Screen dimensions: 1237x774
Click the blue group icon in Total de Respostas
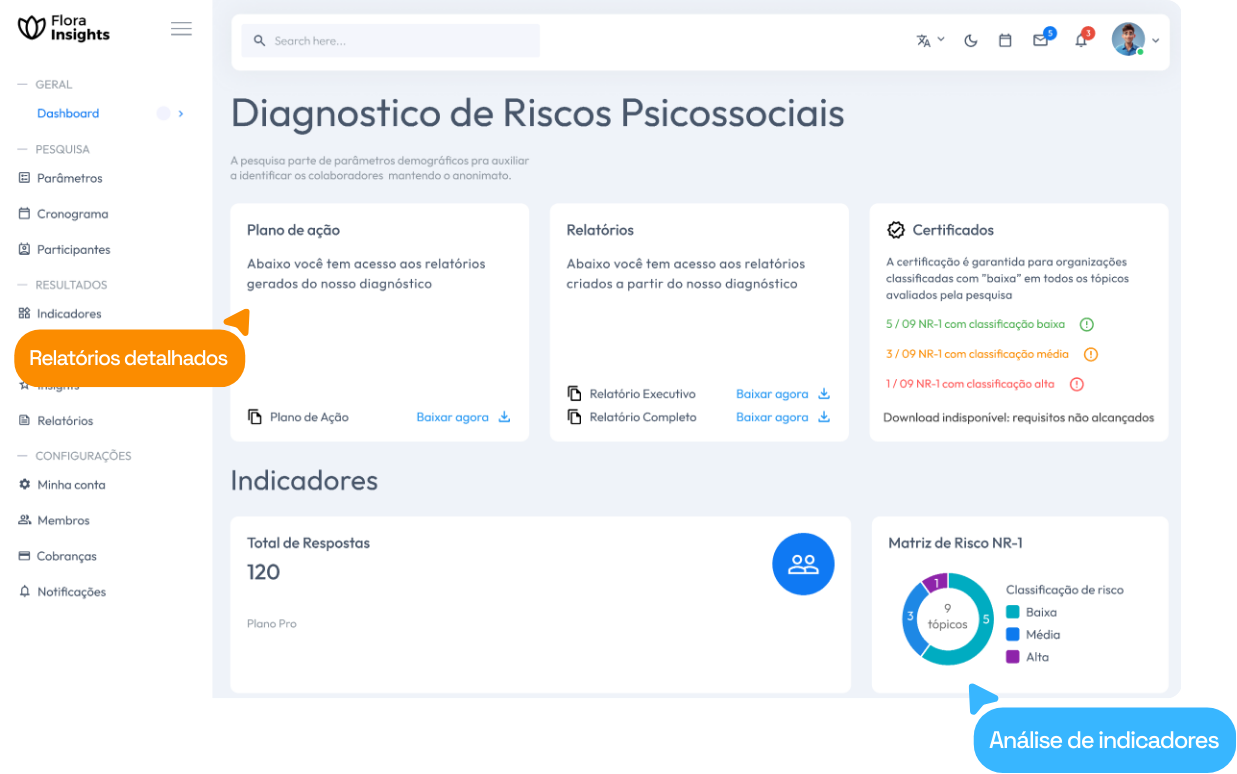point(803,564)
